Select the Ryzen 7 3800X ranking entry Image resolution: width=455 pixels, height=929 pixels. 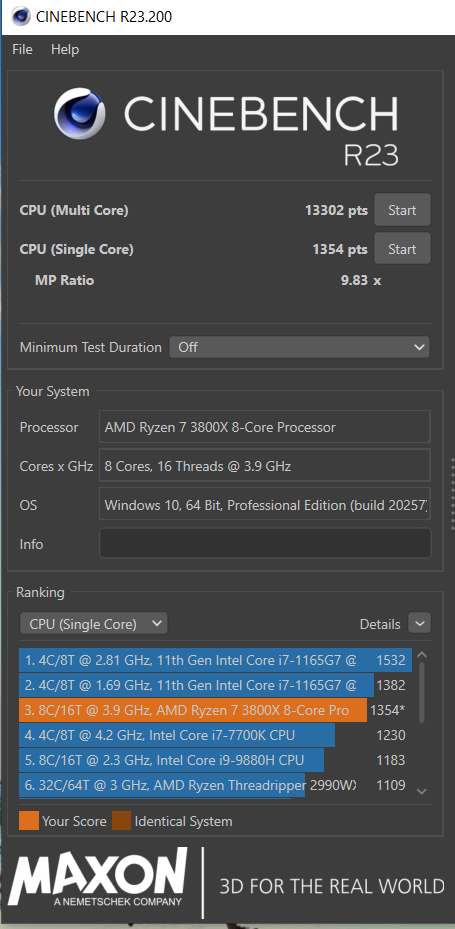coord(213,710)
